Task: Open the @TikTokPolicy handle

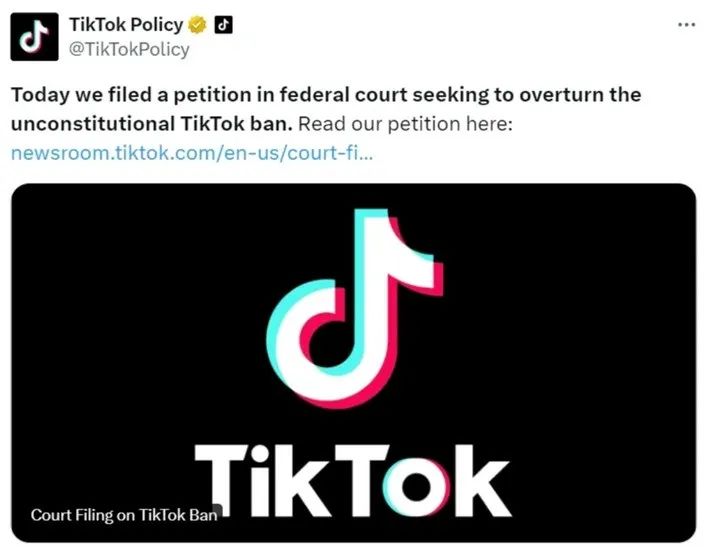Action: [x=129, y=49]
